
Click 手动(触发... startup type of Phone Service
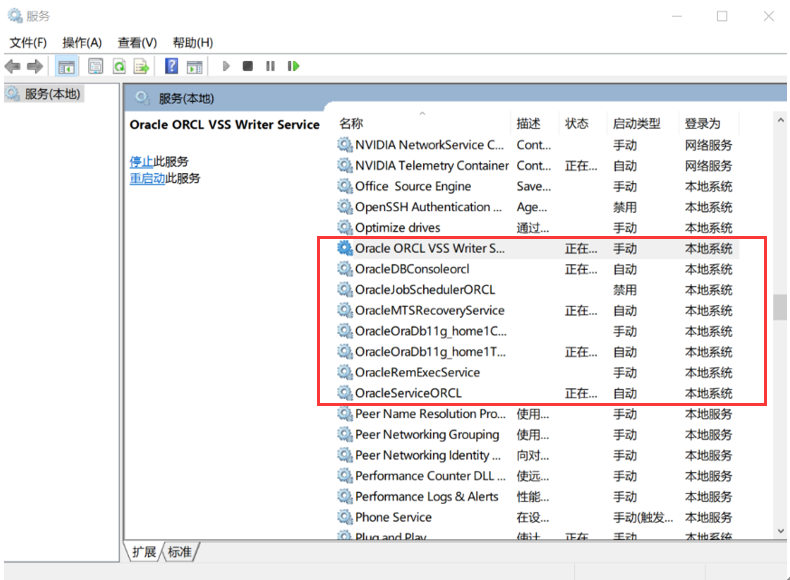click(x=643, y=517)
